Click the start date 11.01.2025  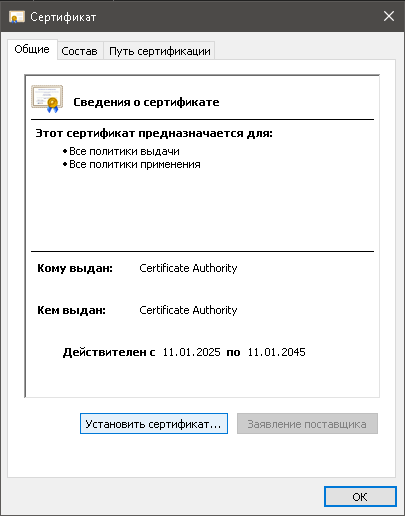(x=191, y=352)
